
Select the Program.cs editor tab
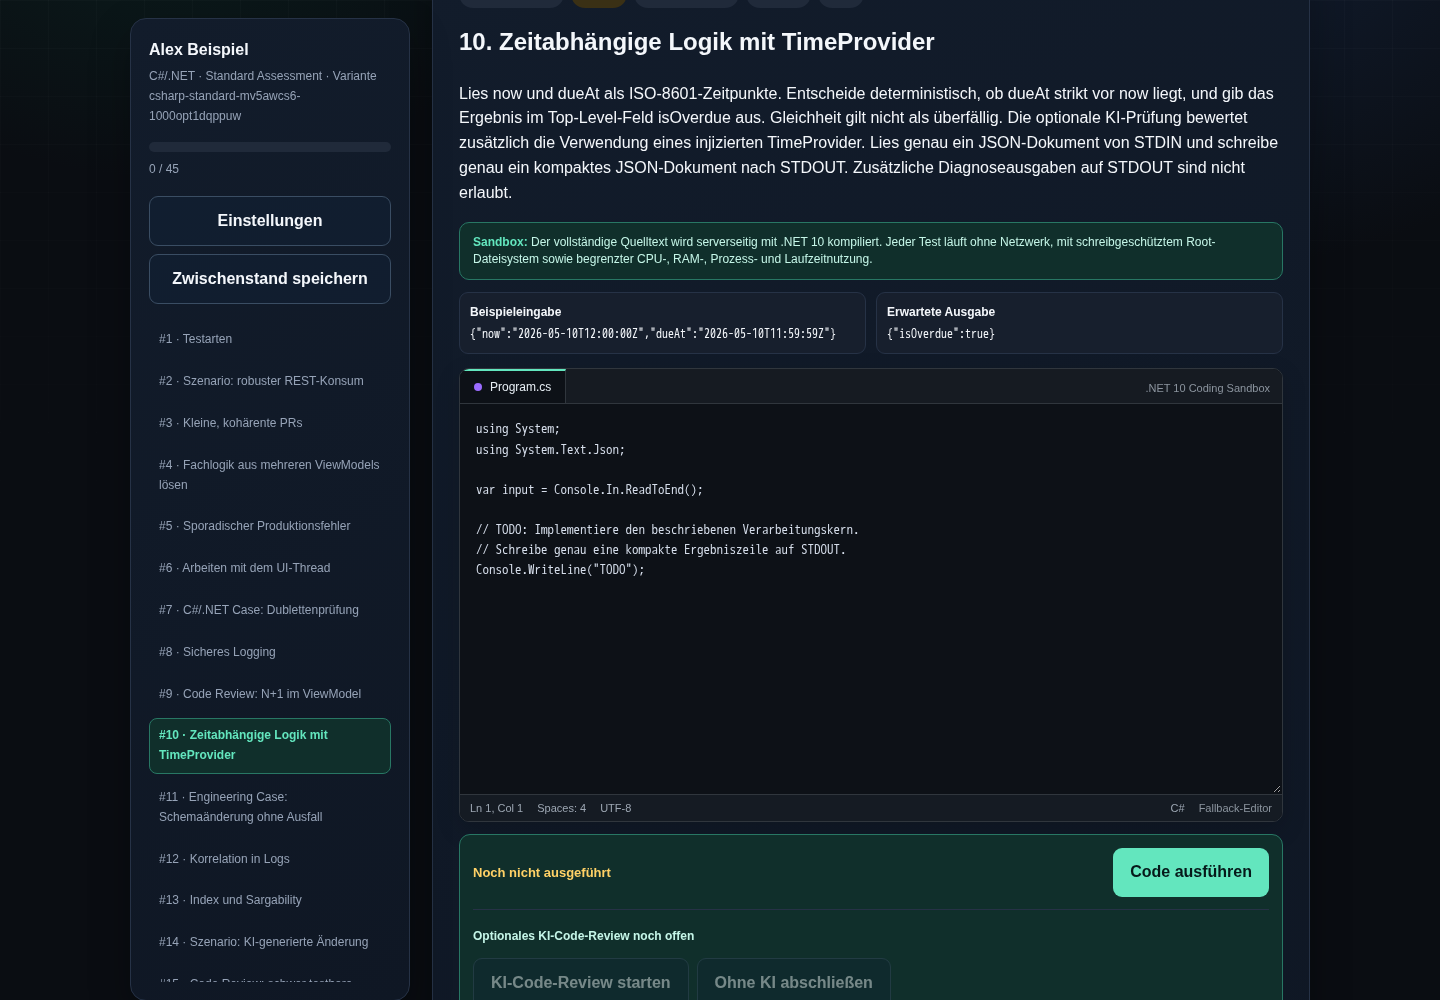click(x=513, y=387)
